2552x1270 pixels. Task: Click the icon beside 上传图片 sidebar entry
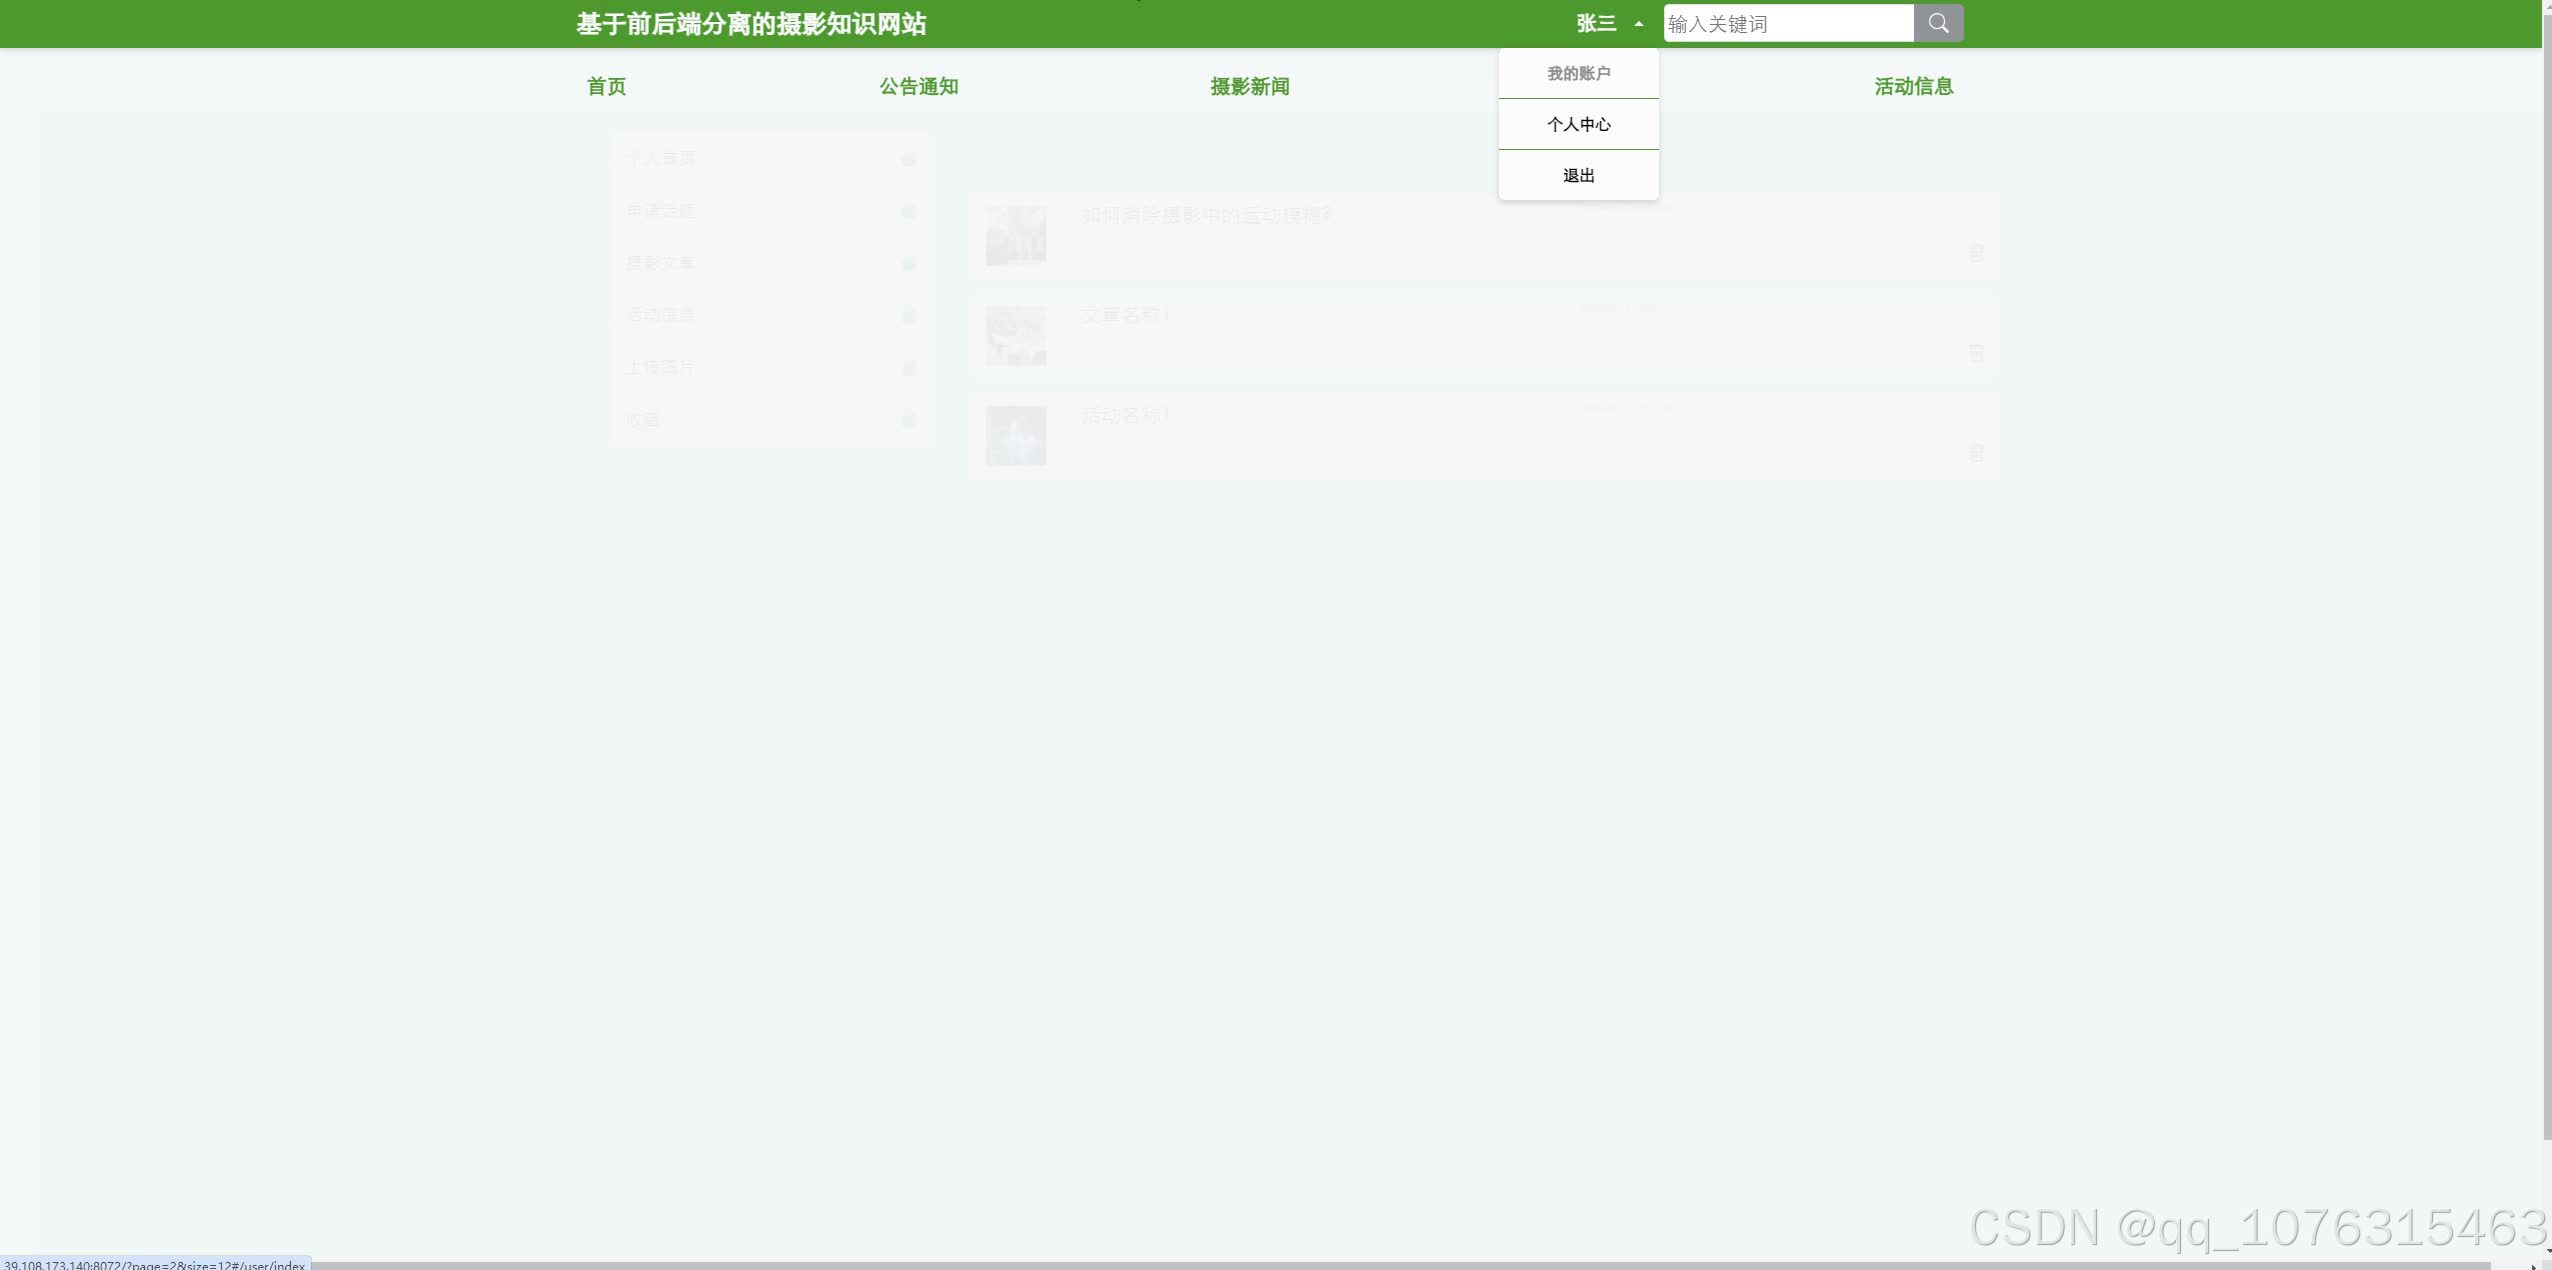click(x=908, y=369)
